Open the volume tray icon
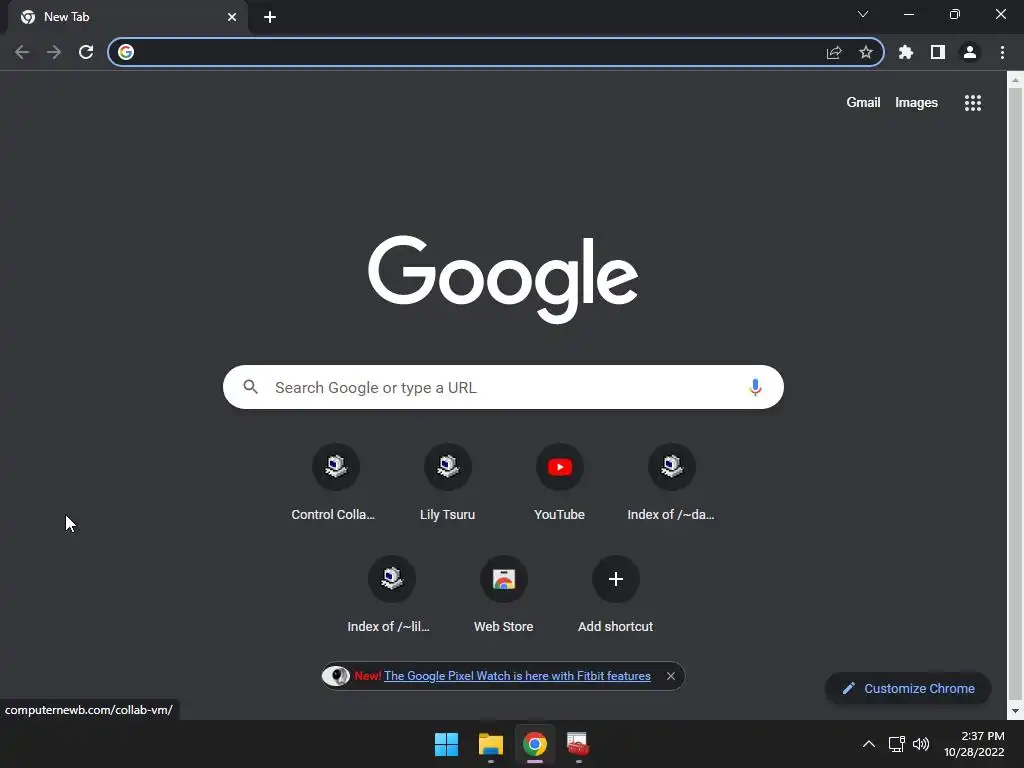The height and width of the screenshot is (768, 1024). [921, 744]
